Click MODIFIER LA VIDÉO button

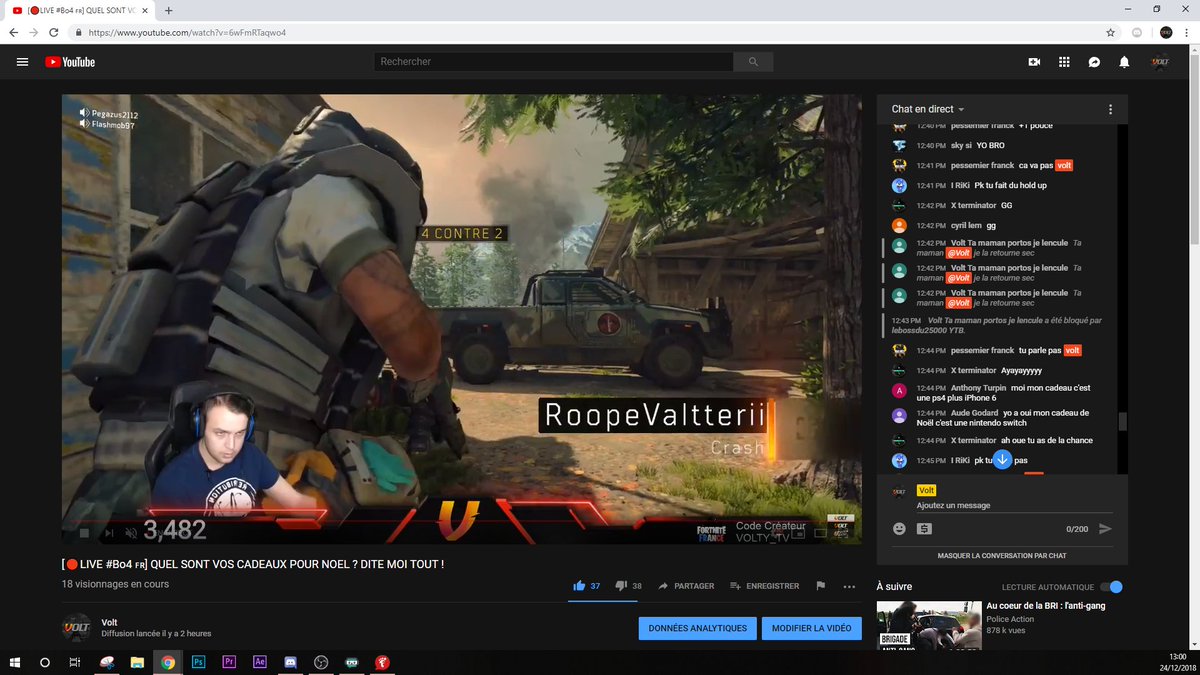[811, 628]
